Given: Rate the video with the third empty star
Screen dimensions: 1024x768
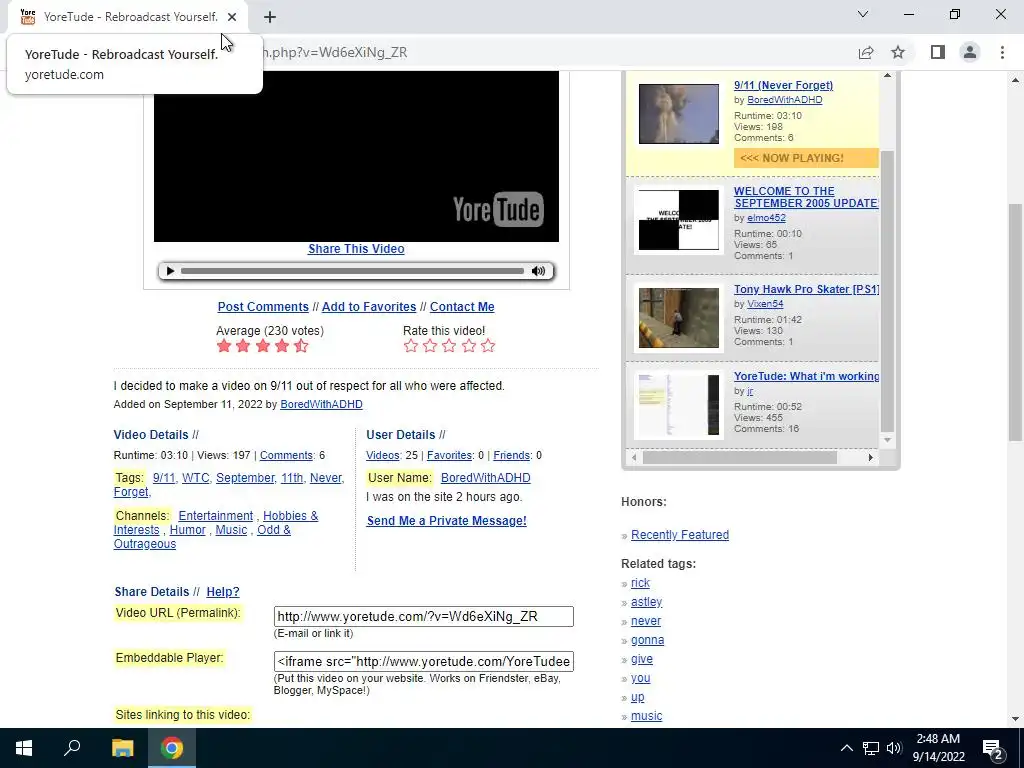Looking at the screenshot, I should (449, 346).
